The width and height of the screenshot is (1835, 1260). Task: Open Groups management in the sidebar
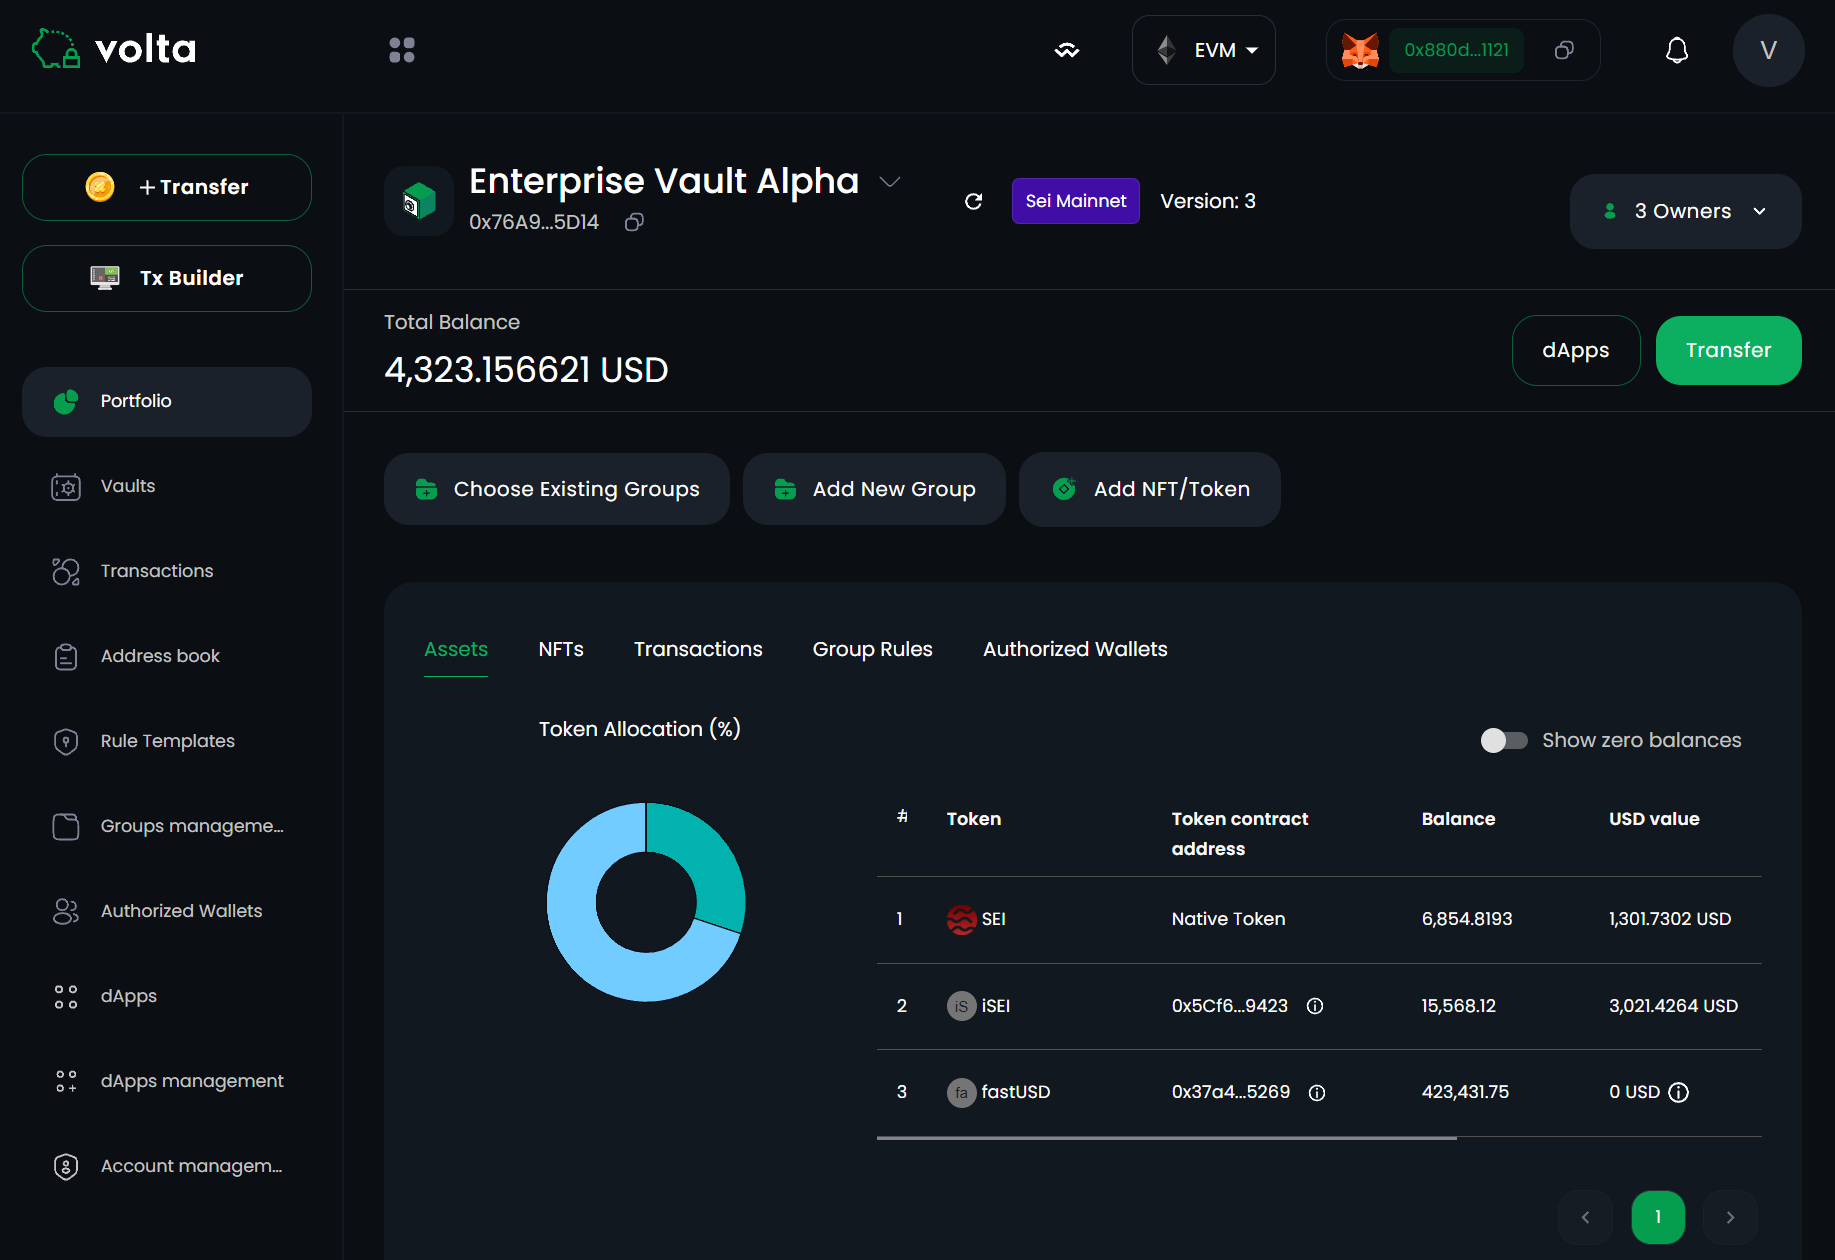coord(167,827)
